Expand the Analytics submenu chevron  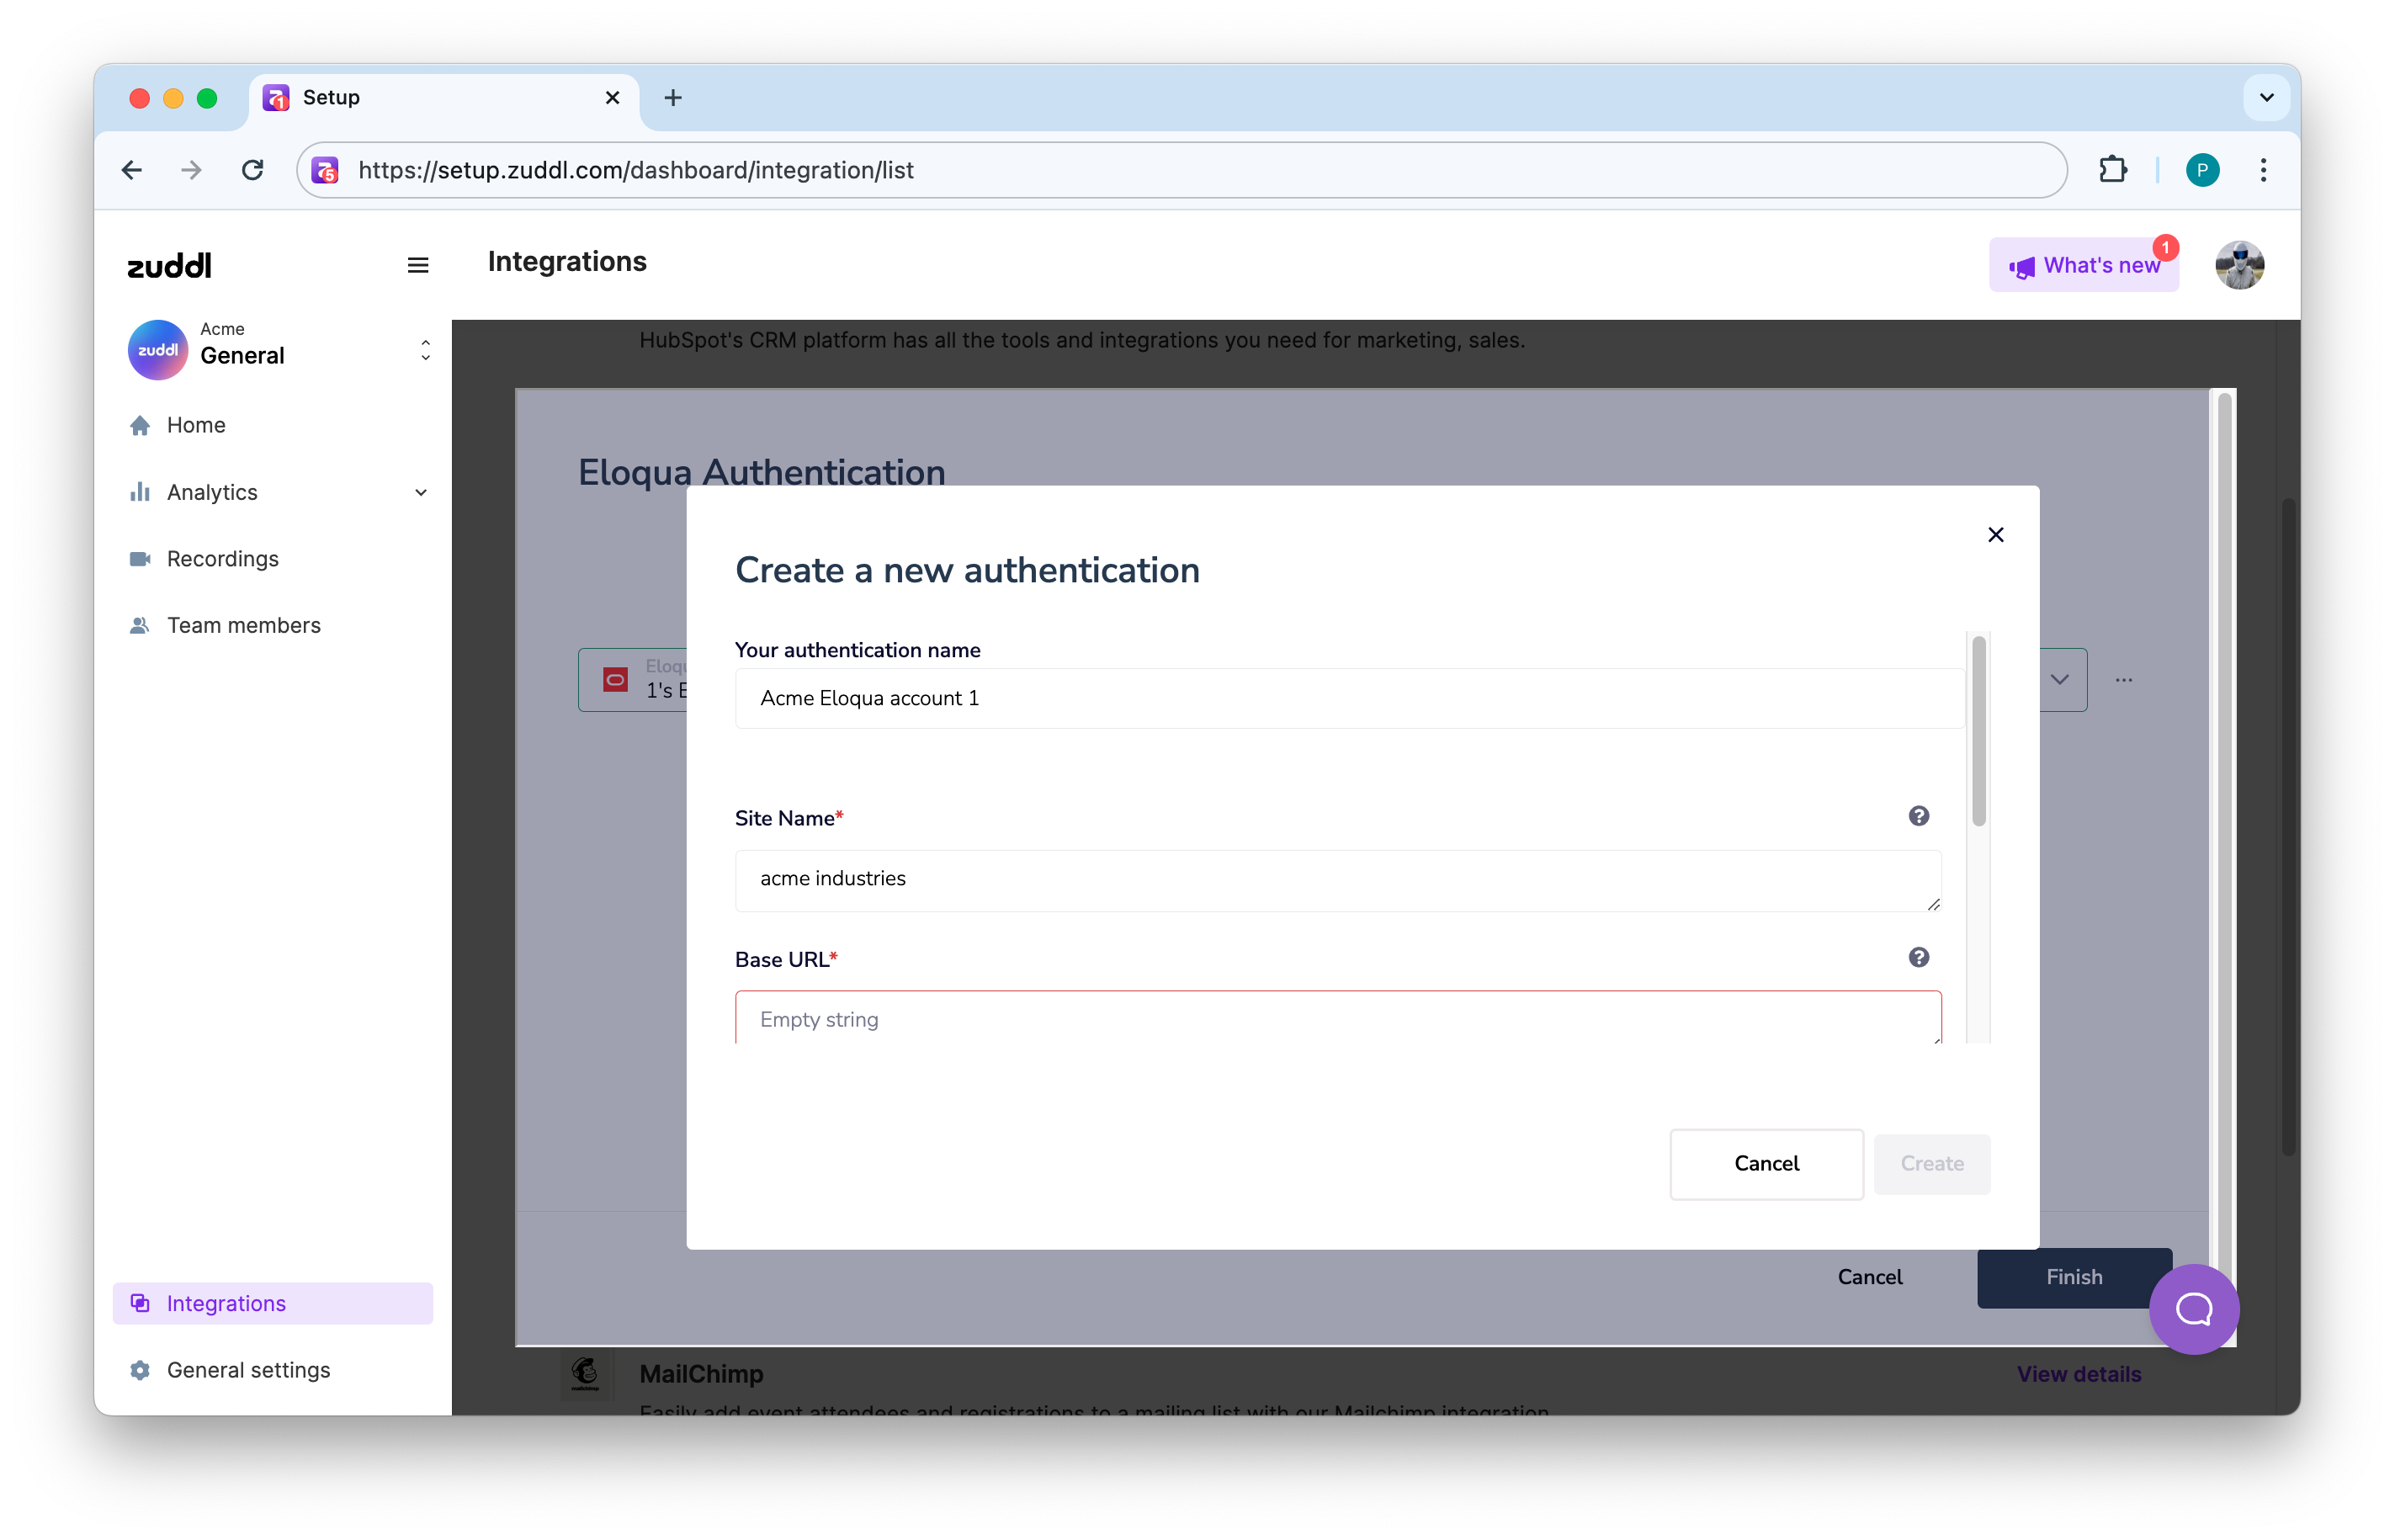[x=421, y=492]
